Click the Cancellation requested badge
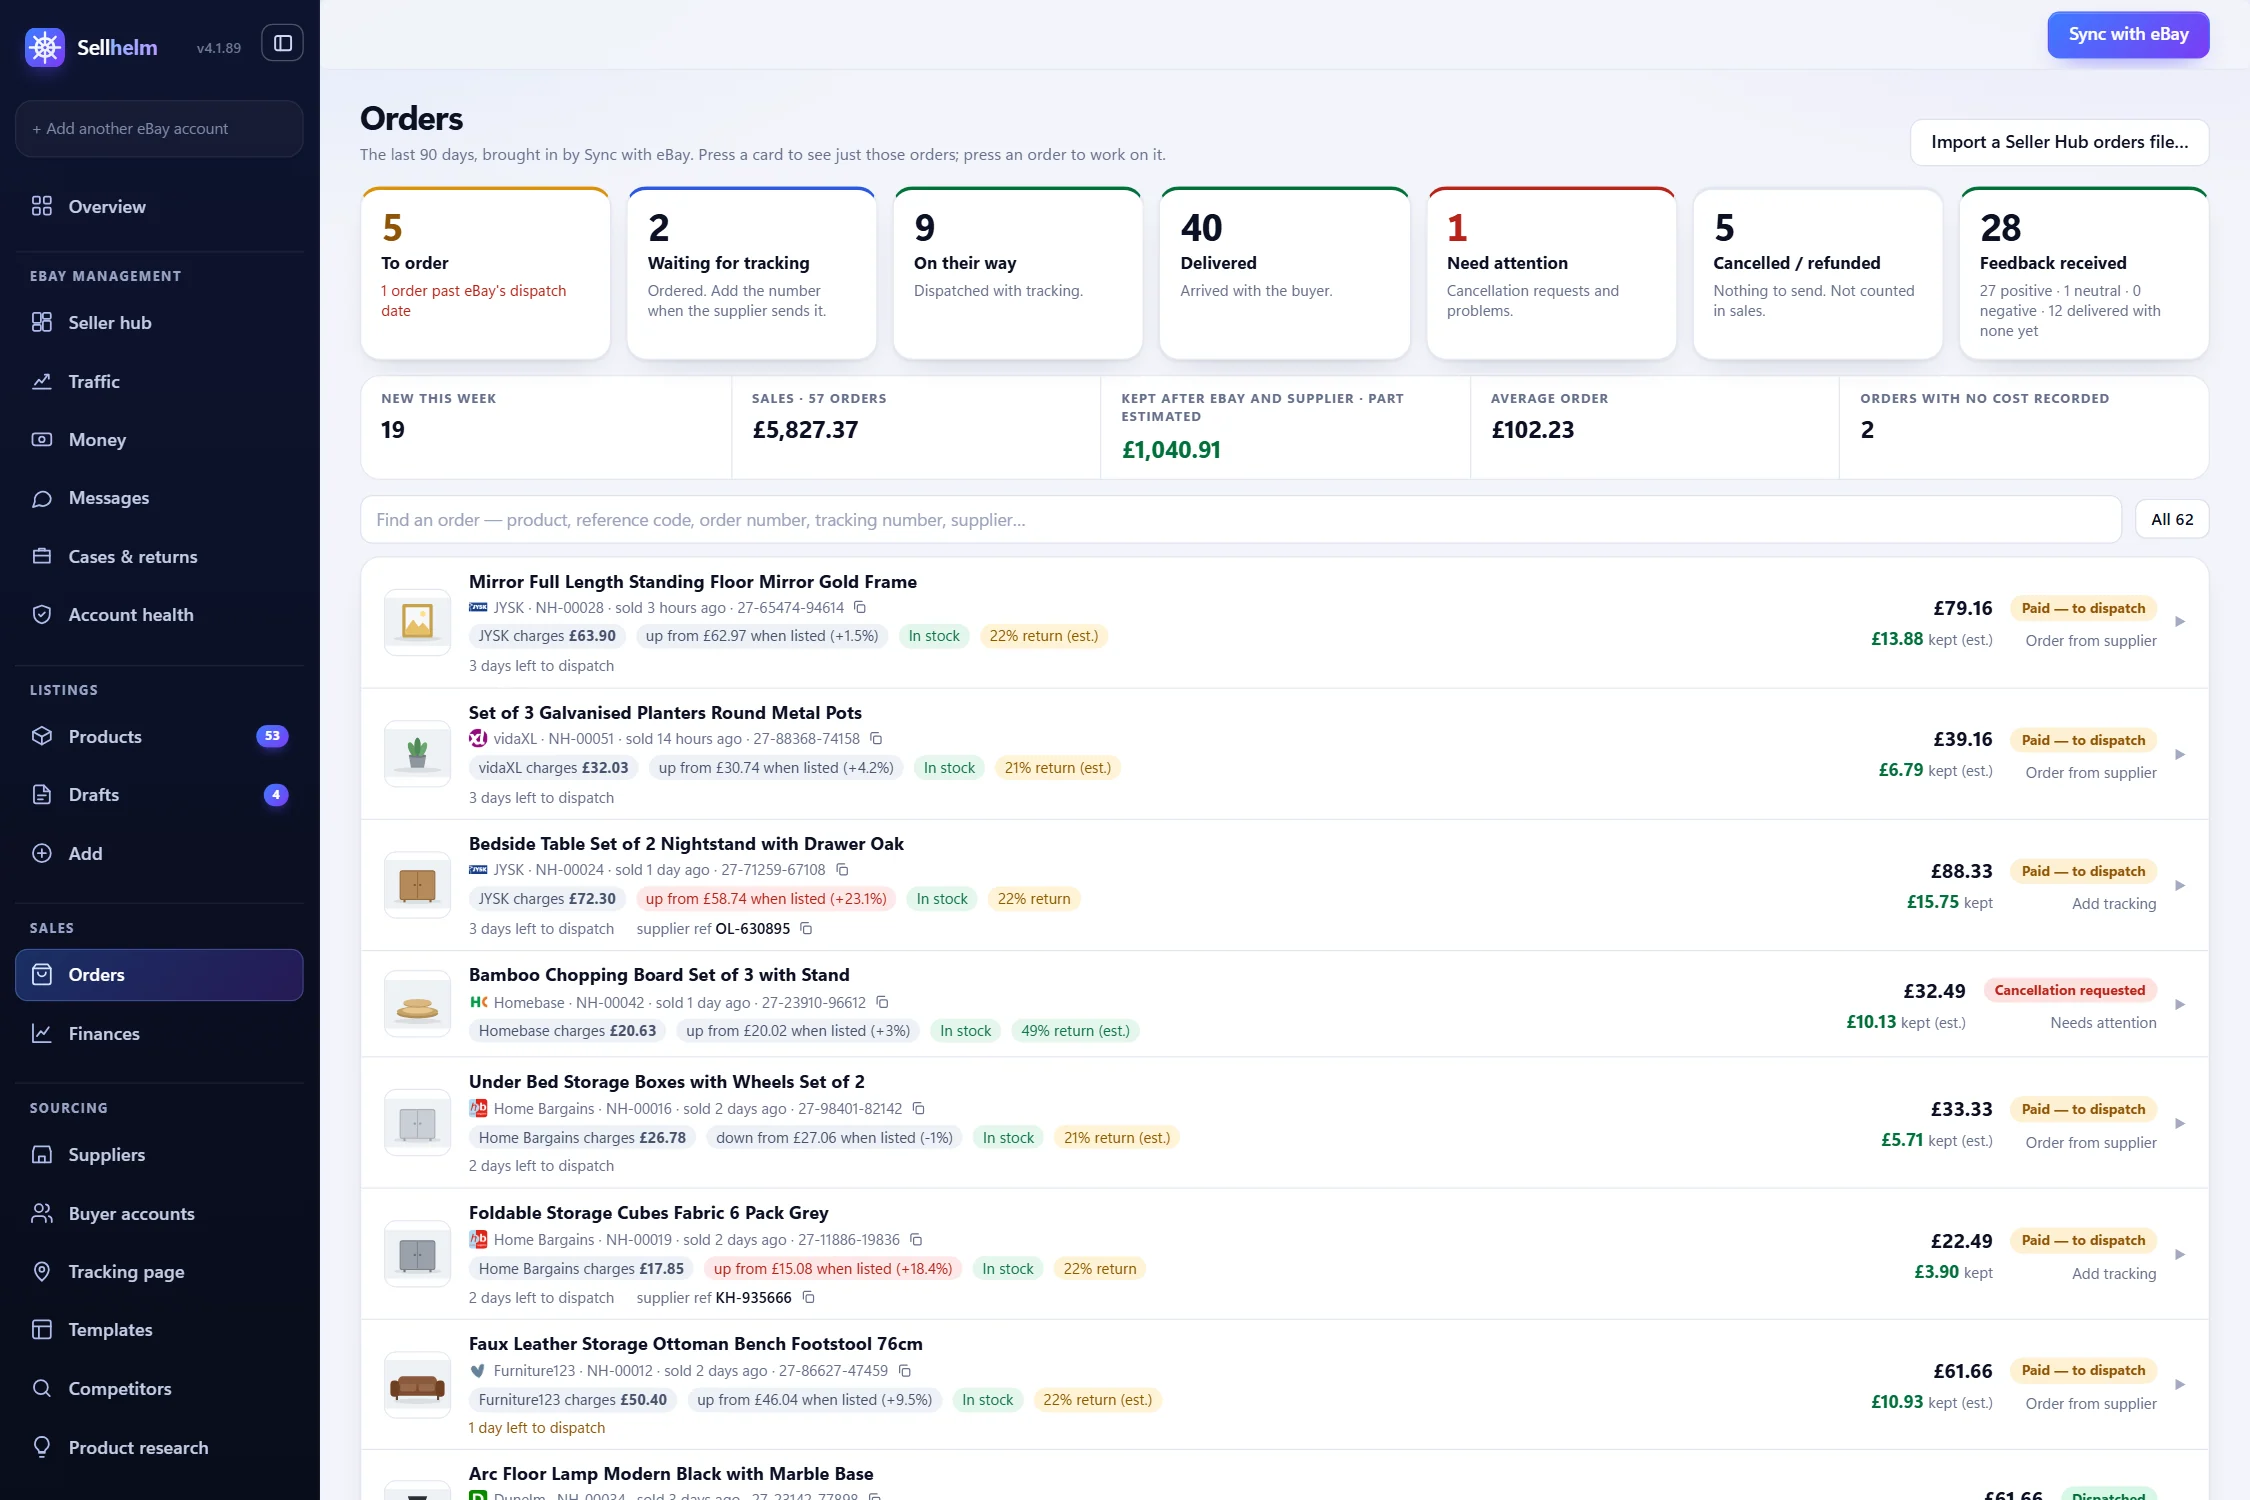 click(2069, 990)
